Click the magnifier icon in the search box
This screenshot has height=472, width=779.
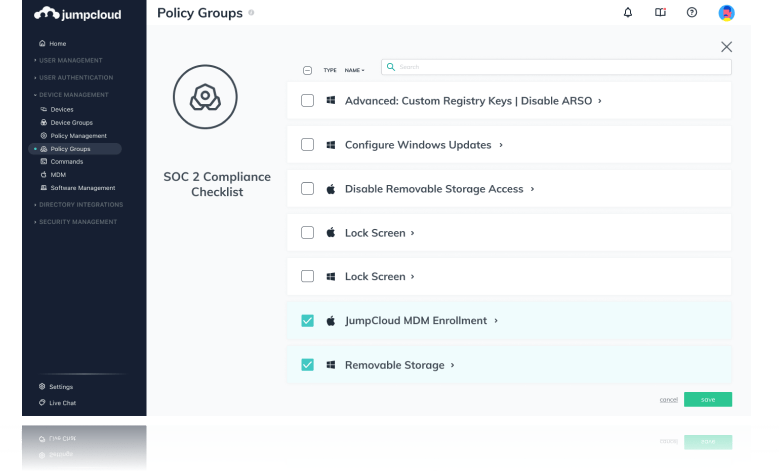[x=391, y=67]
